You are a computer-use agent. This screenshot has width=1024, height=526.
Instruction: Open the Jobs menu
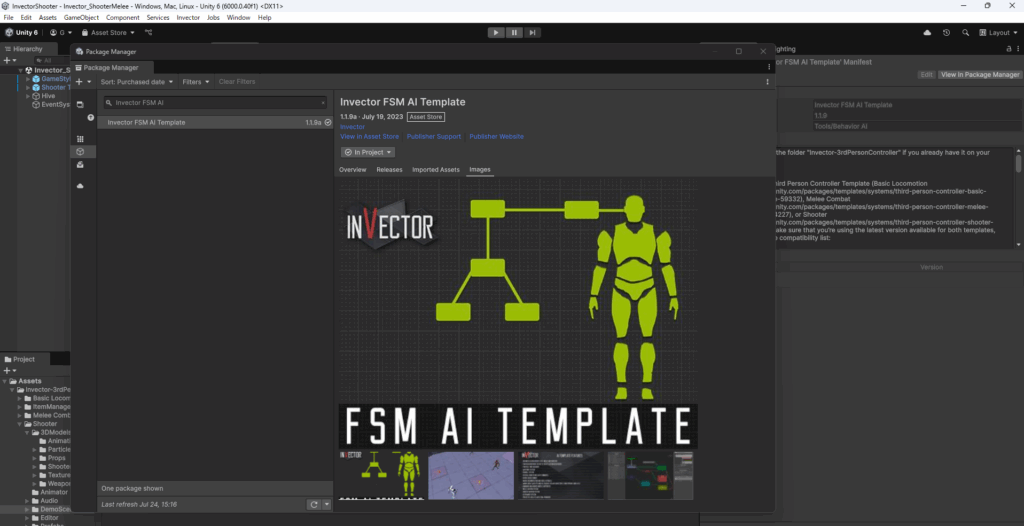click(213, 18)
